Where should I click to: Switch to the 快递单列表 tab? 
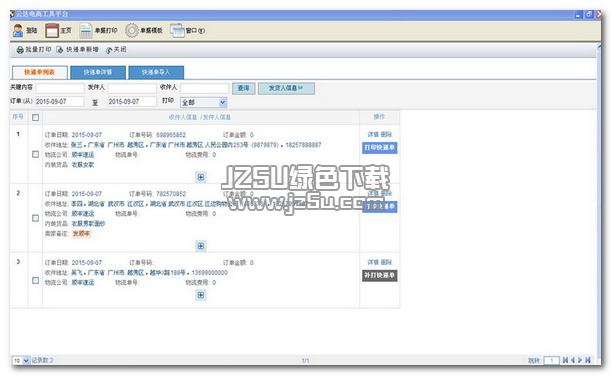point(39,72)
